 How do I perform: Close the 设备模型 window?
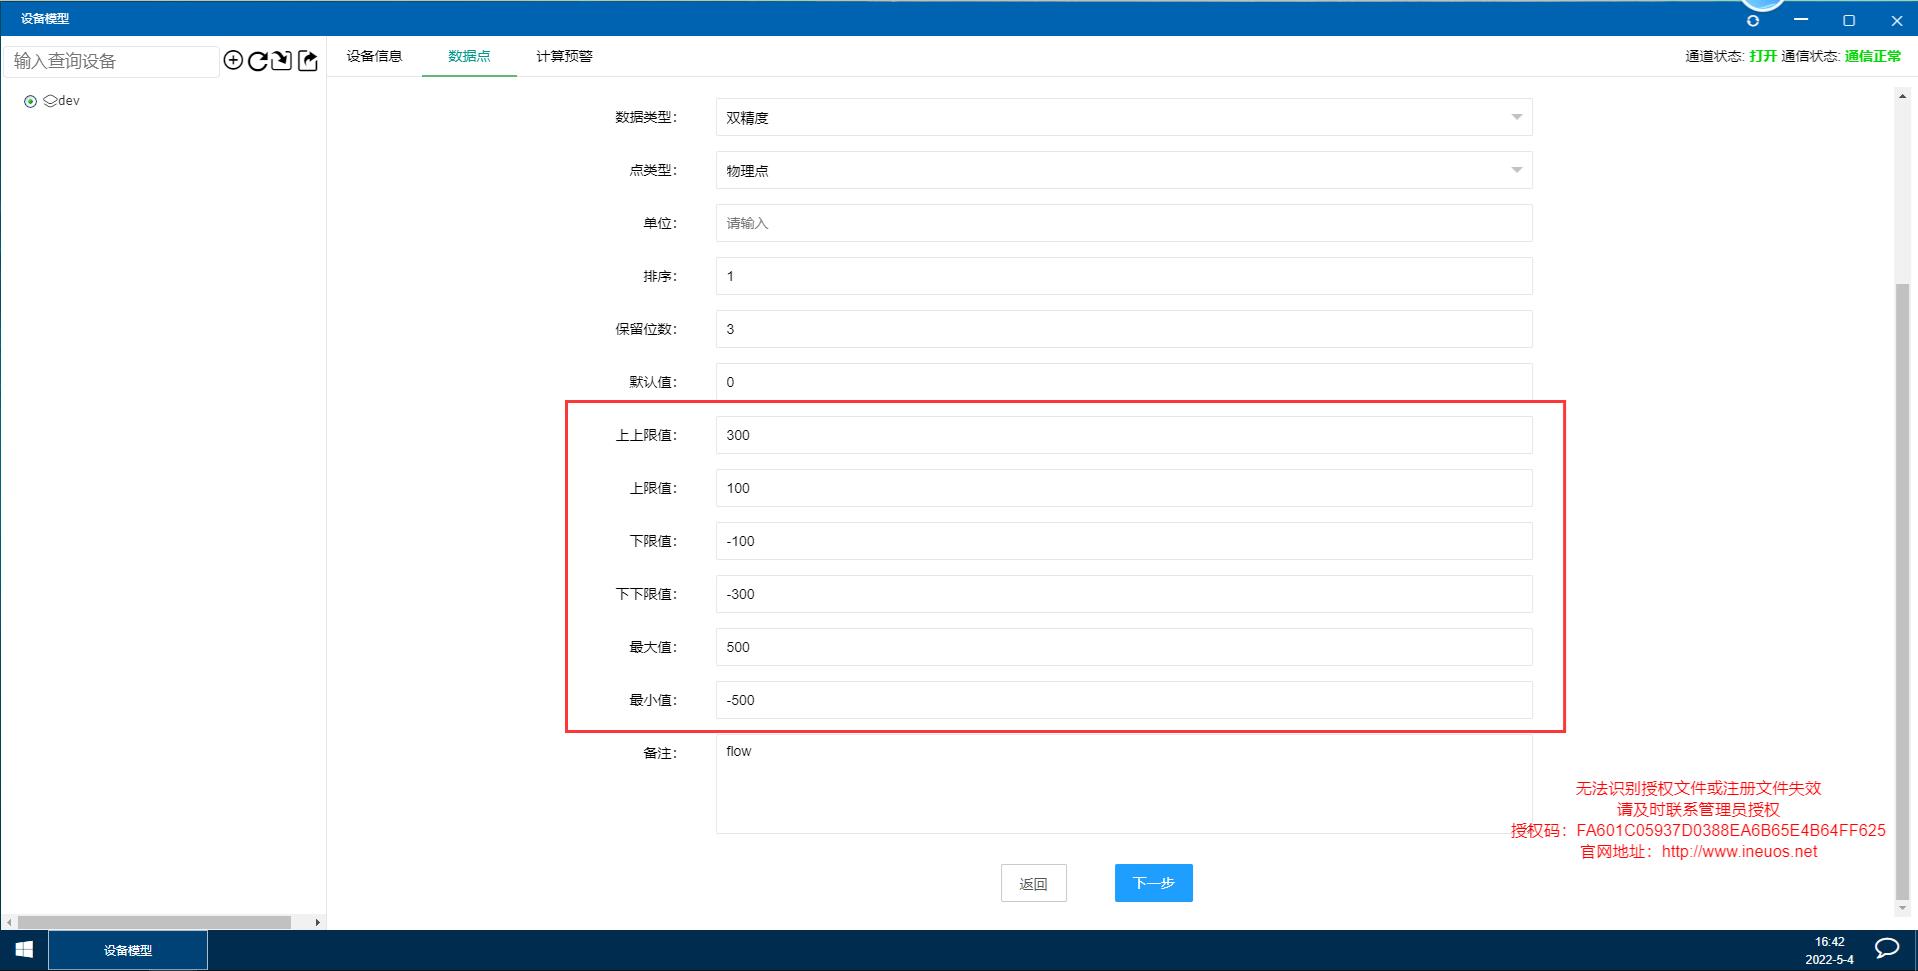pyautogui.click(x=1896, y=20)
